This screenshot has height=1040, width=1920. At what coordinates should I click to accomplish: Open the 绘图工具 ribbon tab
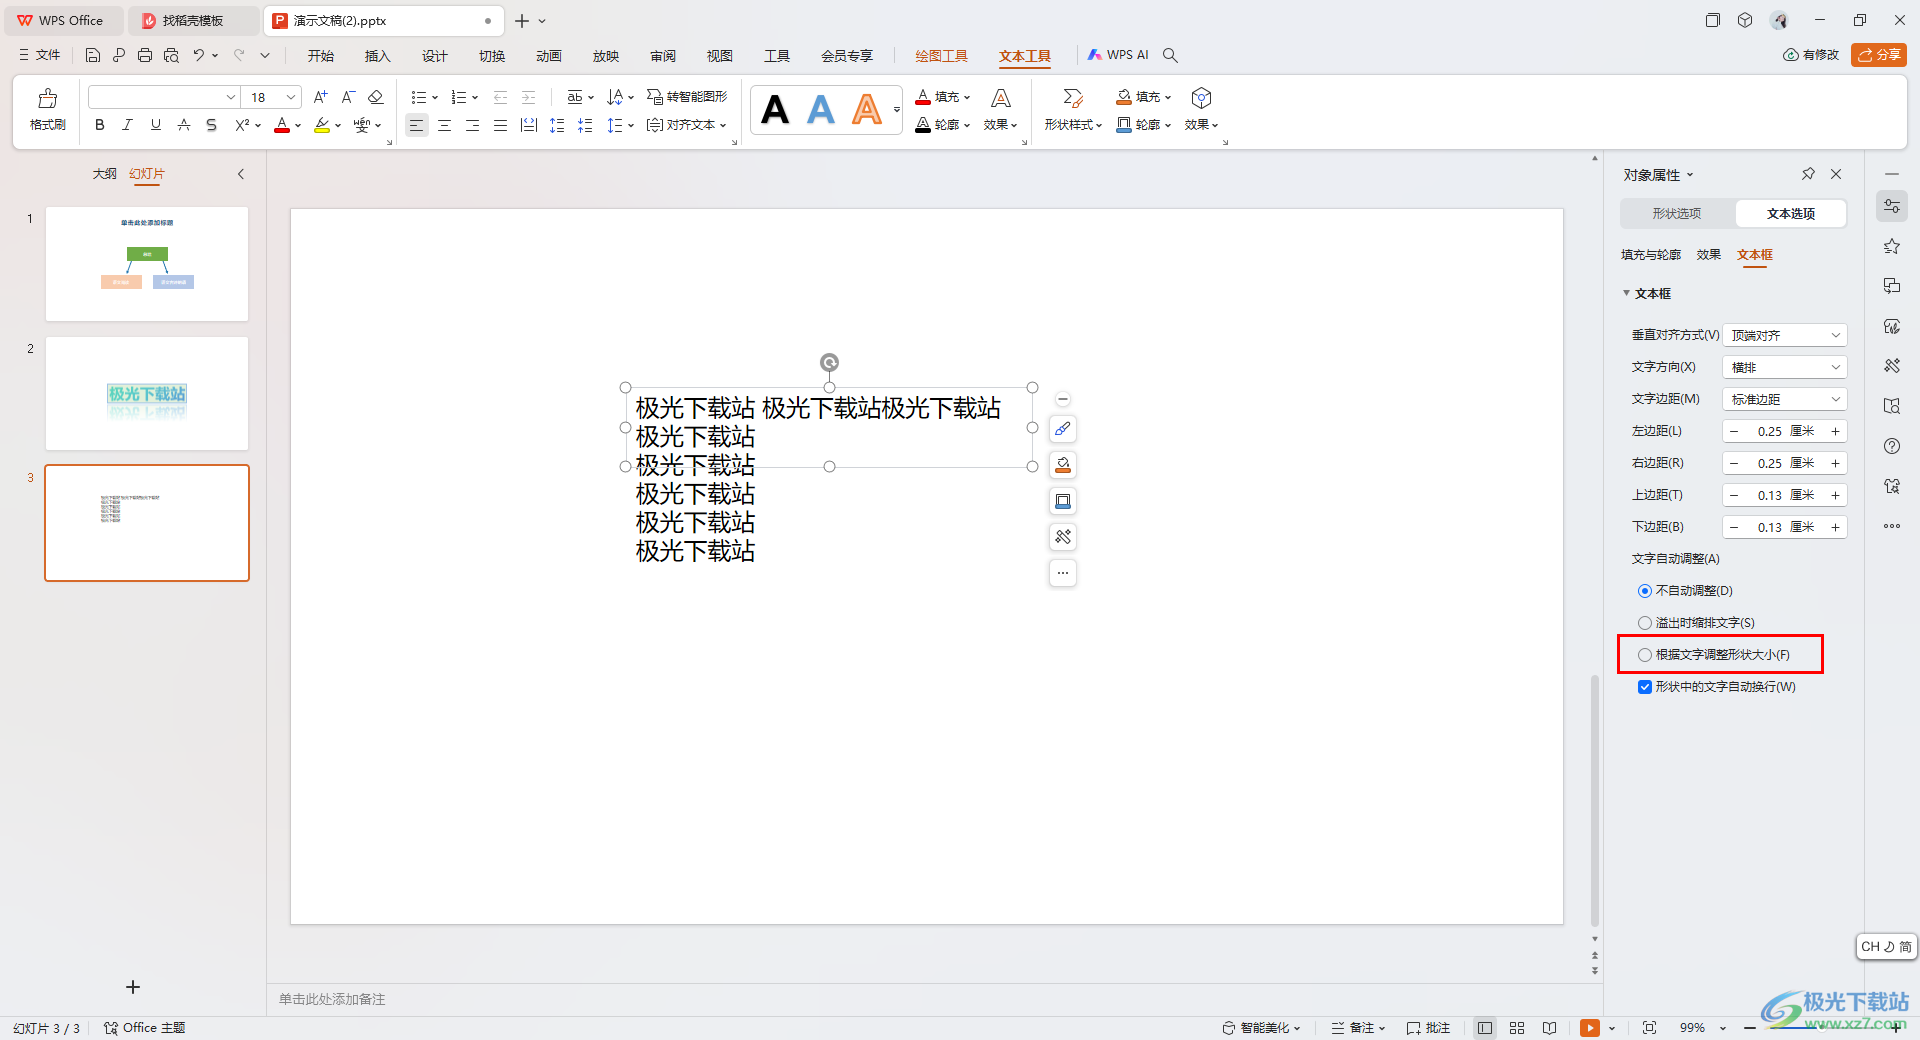click(x=941, y=56)
